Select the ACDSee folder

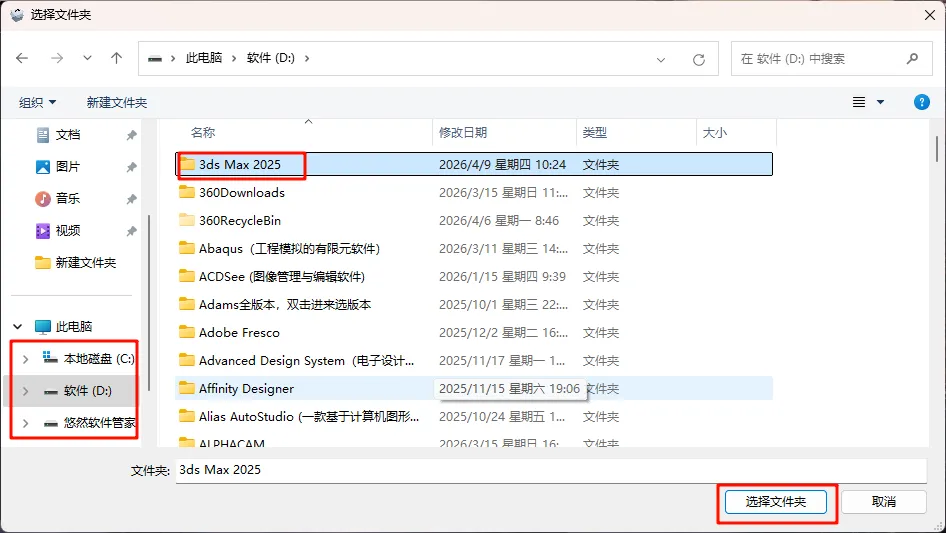474,276
